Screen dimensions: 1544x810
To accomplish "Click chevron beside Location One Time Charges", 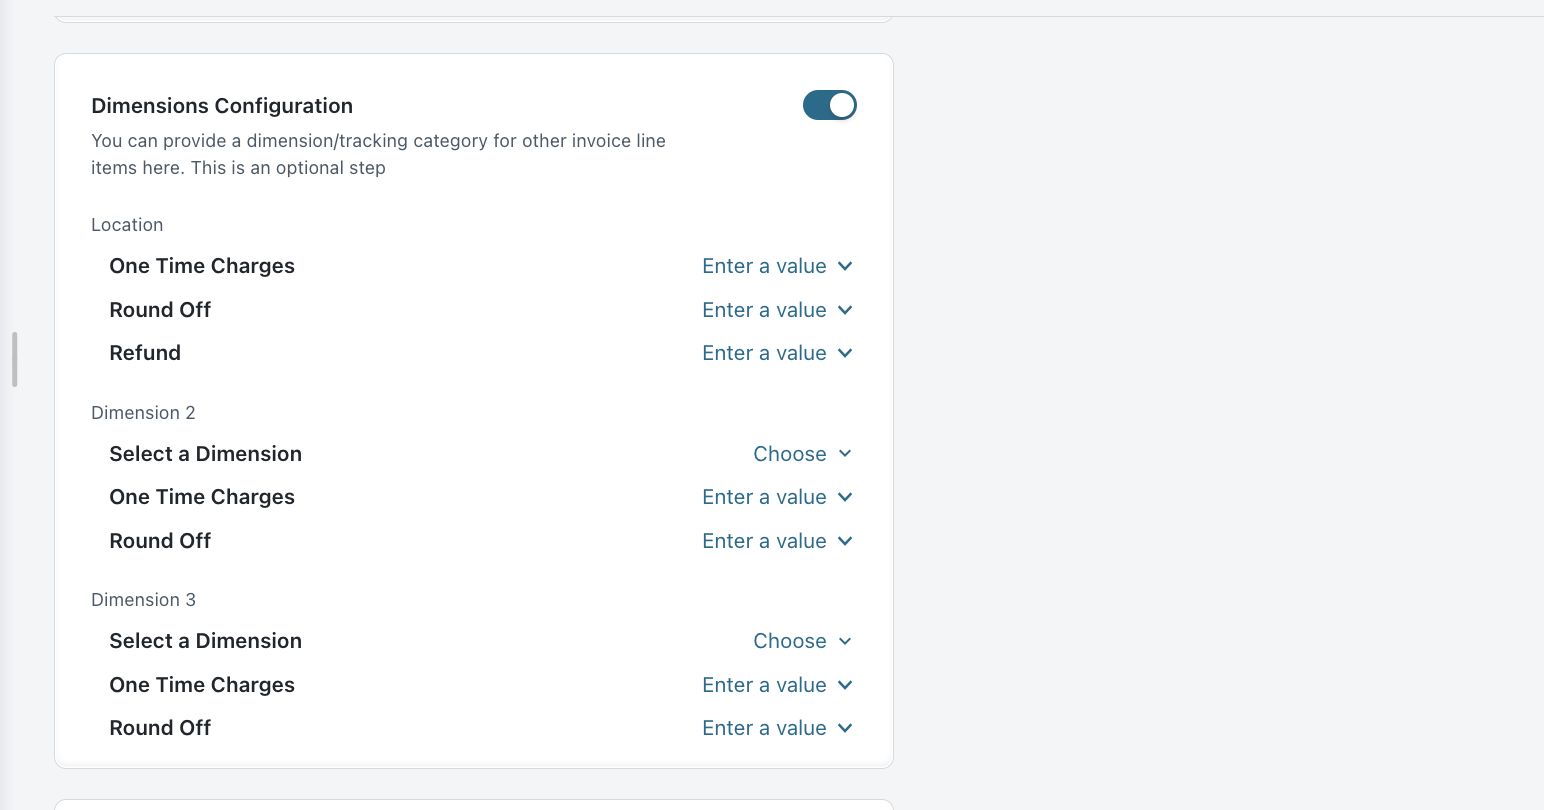I will coord(845,266).
